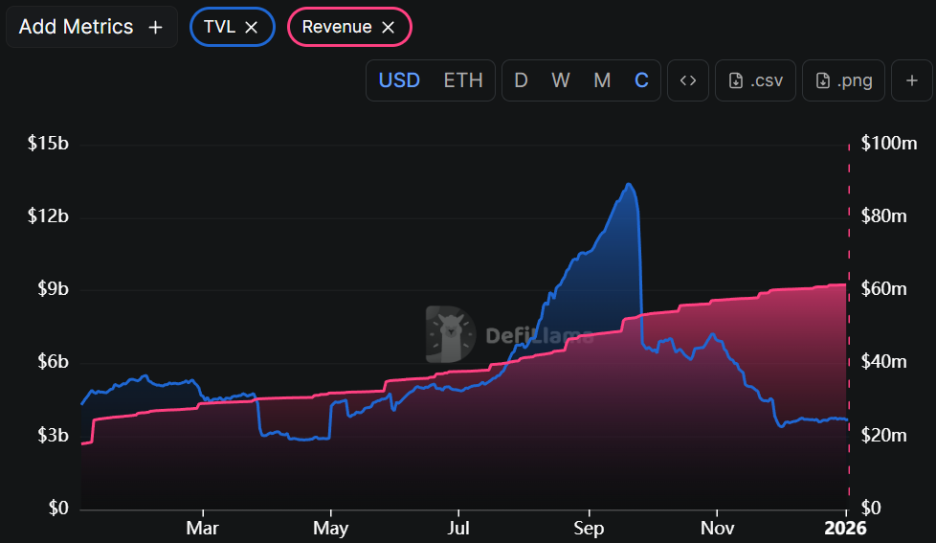Click the $9b left axis label
The image size is (936, 543).
point(53,289)
